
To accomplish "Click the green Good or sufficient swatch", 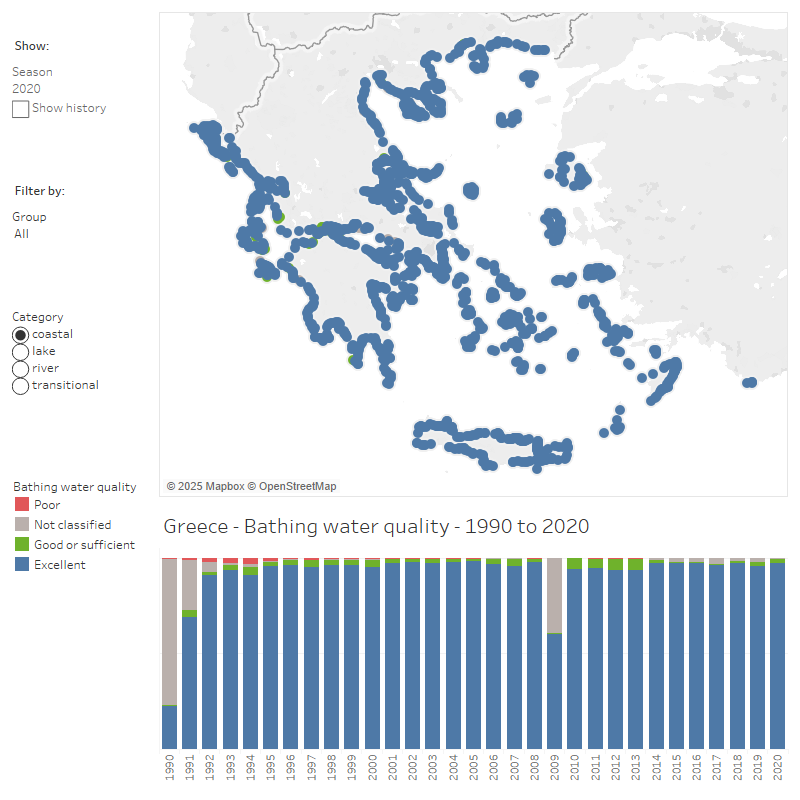I will 22,544.
